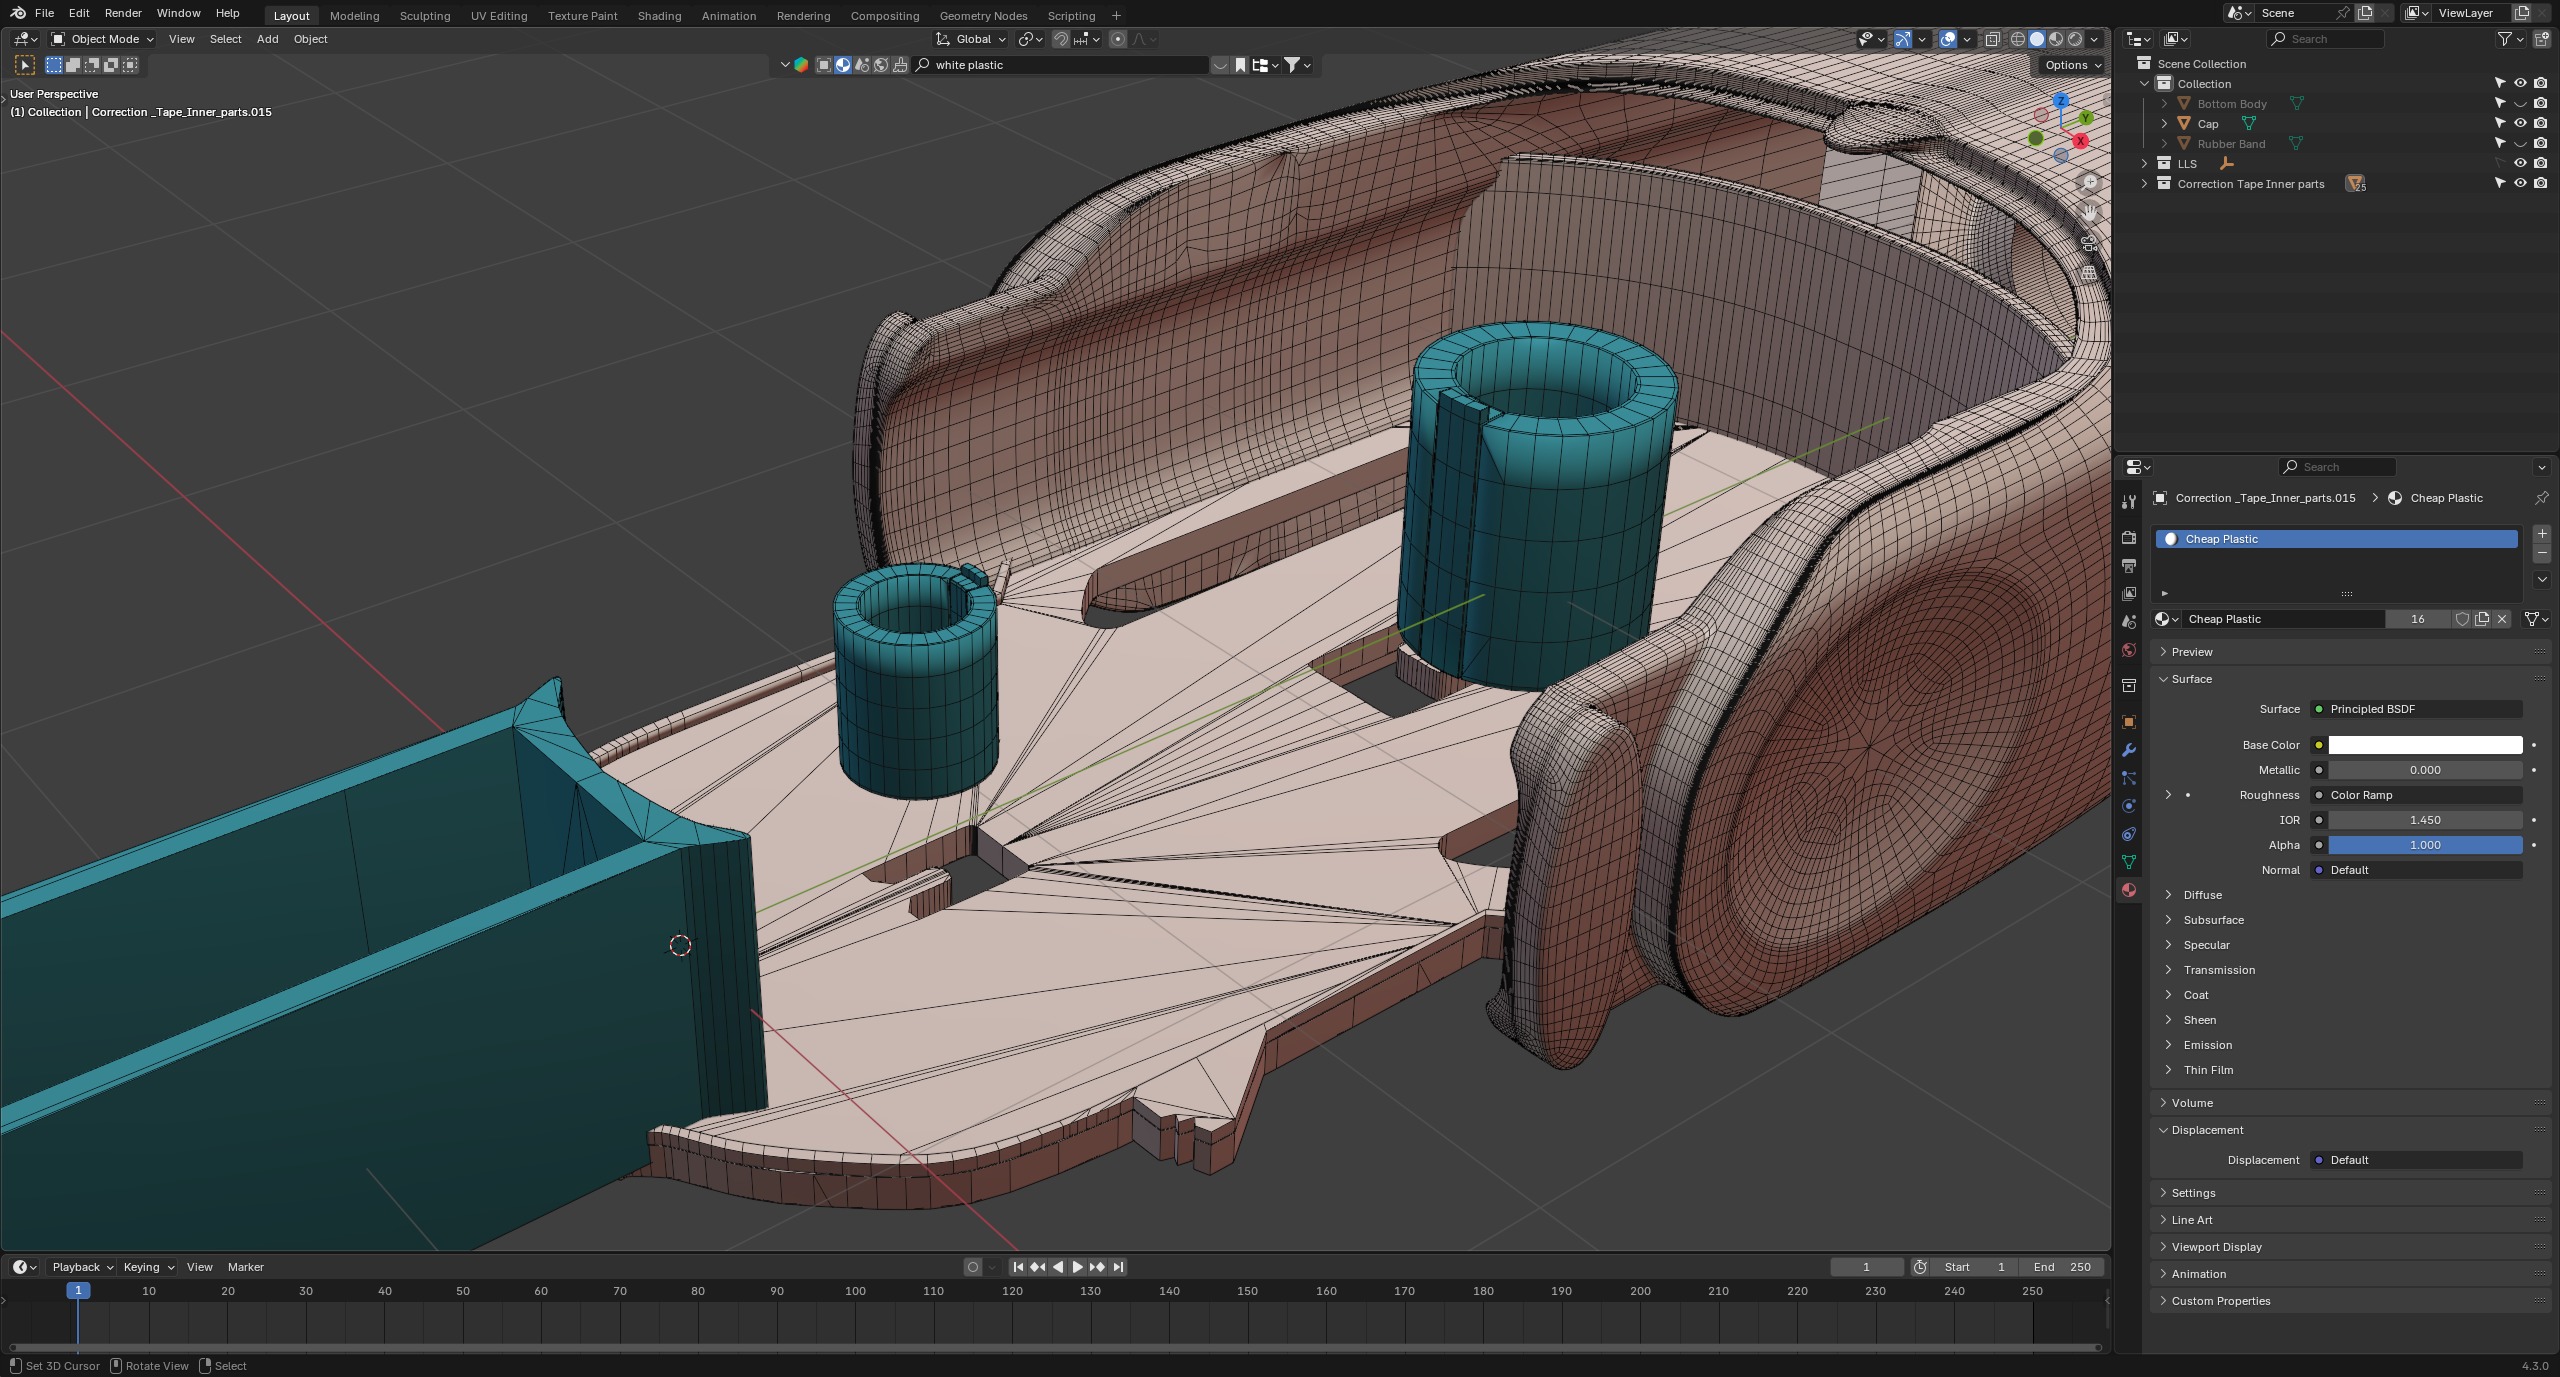Image resolution: width=2560 pixels, height=1377 pixels.
Task: Open the Modifiers properties tab
Action: click(x=2128, y=750)
